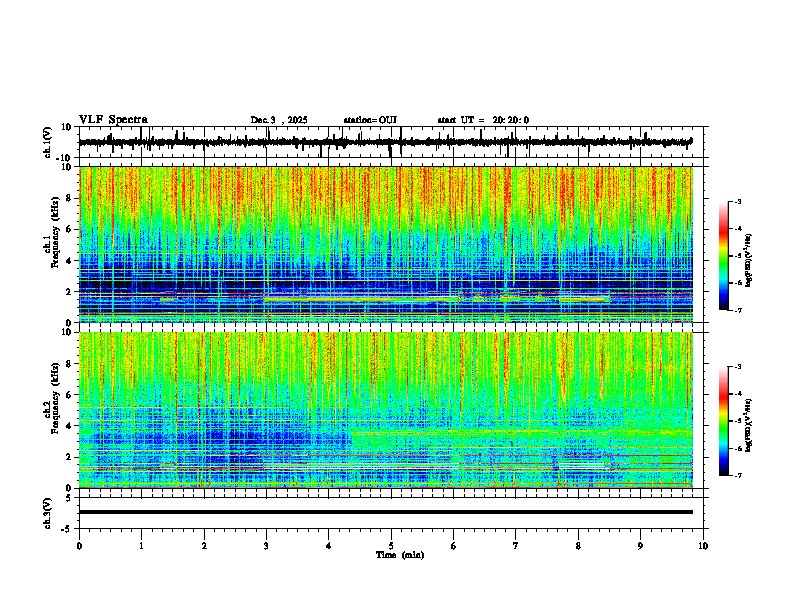This screenshot has width=792, height=612.
Task: Click inside the ch.1 spectrogram panel
Action: pyautogui.click(x=386, y=244)
